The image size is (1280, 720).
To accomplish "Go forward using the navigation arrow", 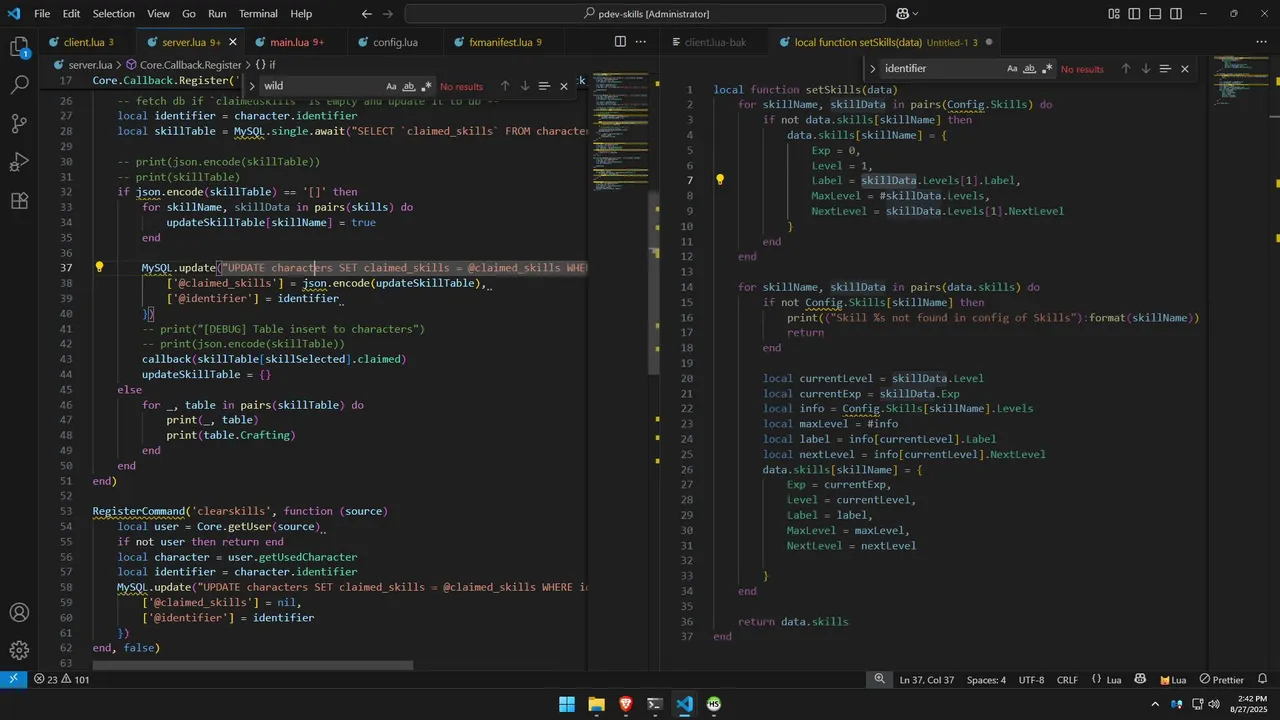I will pyautogui.click(x=388, y=14).
